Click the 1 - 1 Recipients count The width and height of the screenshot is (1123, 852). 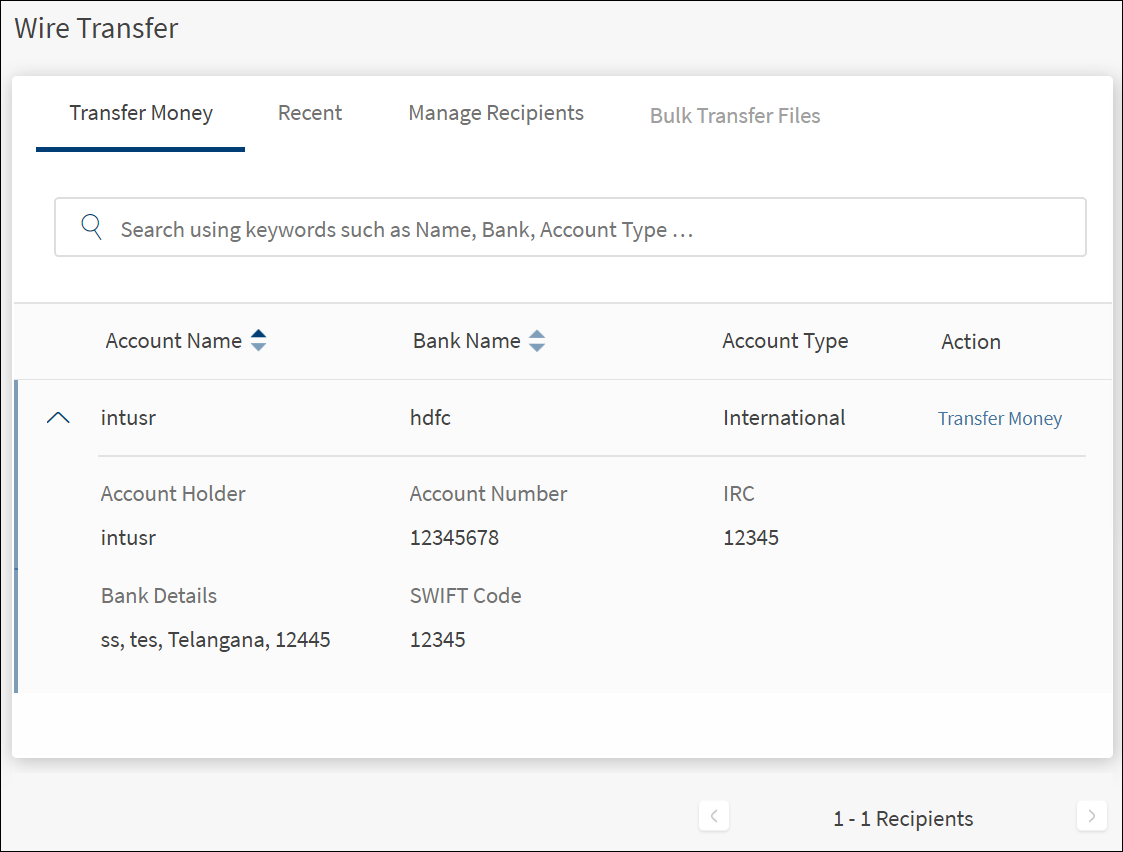tap(903, 819)
